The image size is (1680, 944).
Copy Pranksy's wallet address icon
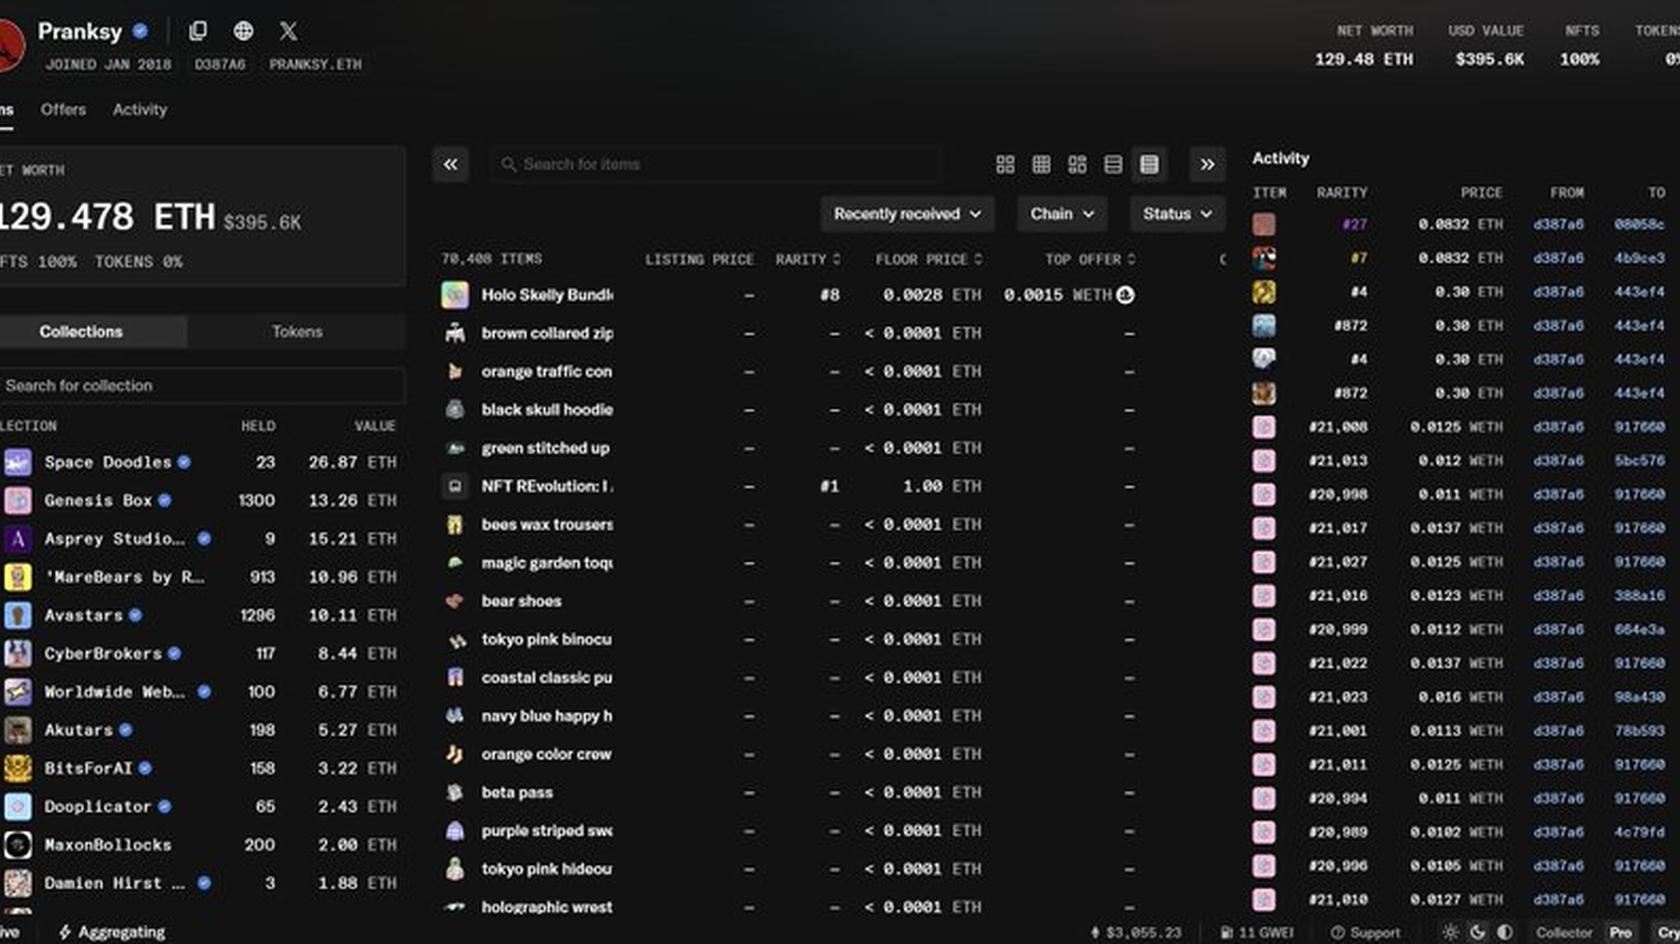click(x=198, y=31)
